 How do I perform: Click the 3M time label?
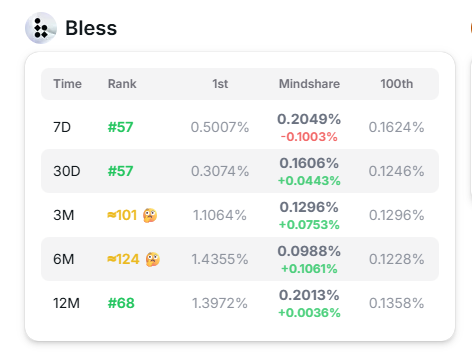[64, 215]
